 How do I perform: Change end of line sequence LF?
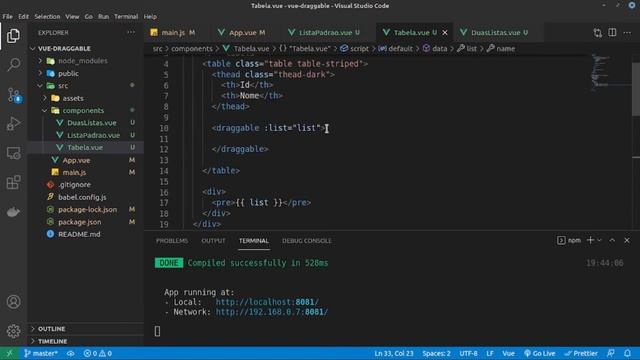pyautogui.click(x=490, y=353)
